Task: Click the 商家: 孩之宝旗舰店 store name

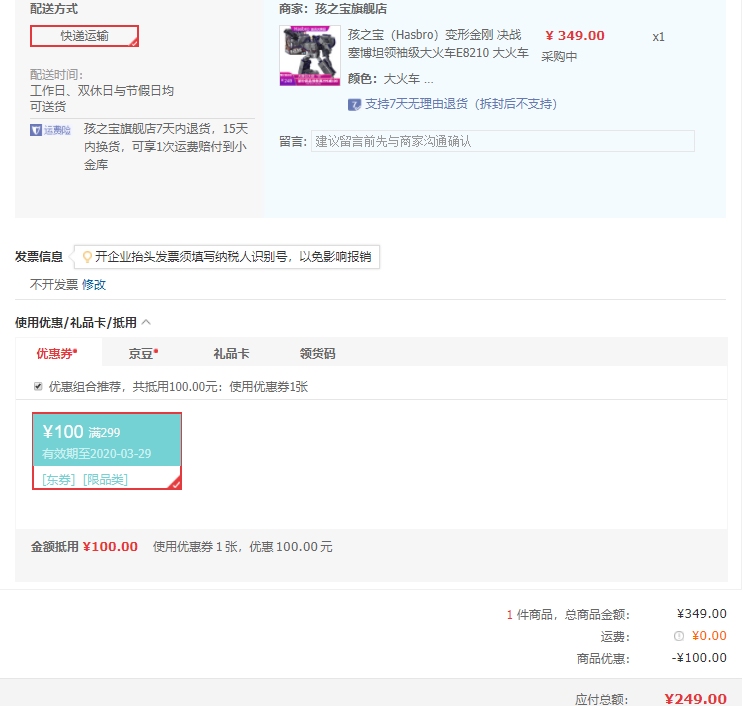Action: click(x=351, y=9)
